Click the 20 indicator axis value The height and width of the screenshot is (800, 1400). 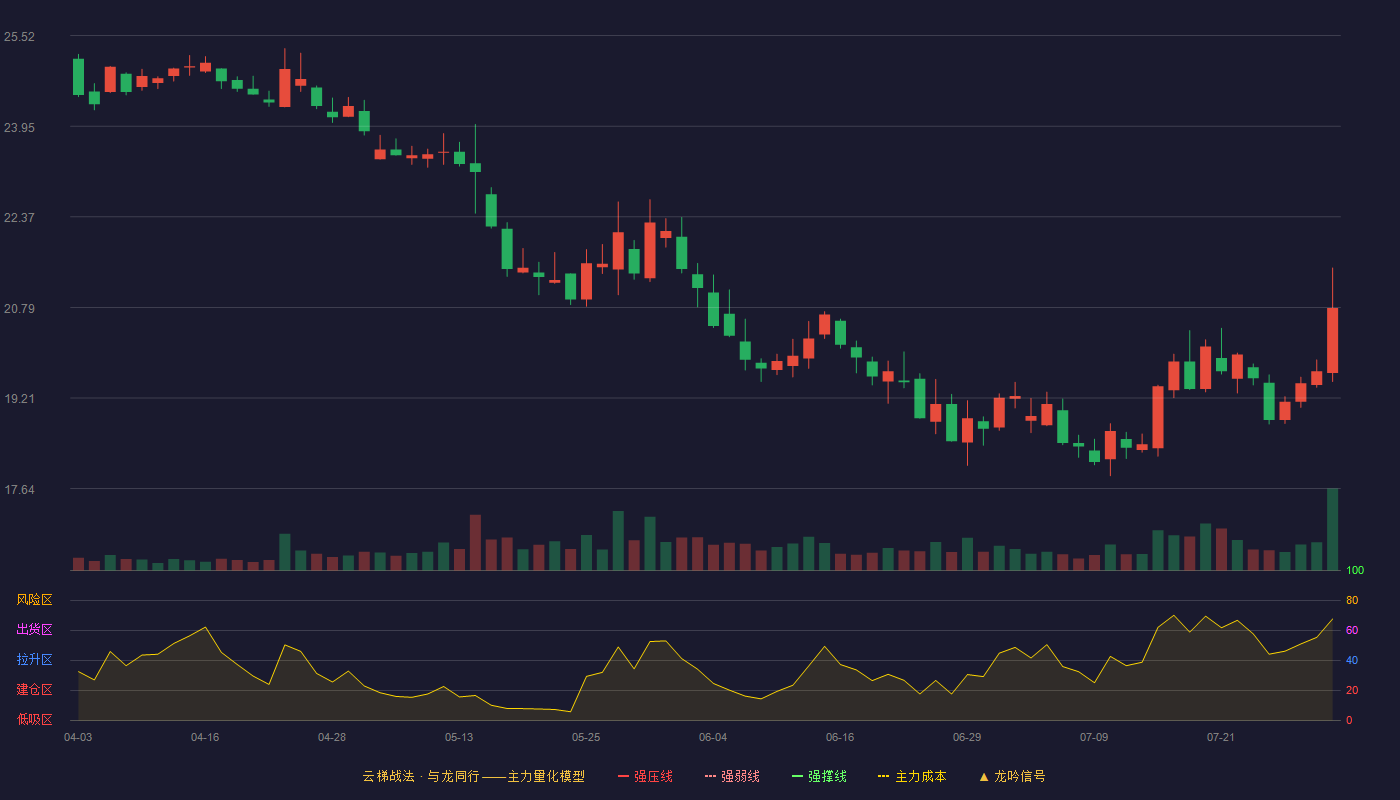tap(1352, 690)
